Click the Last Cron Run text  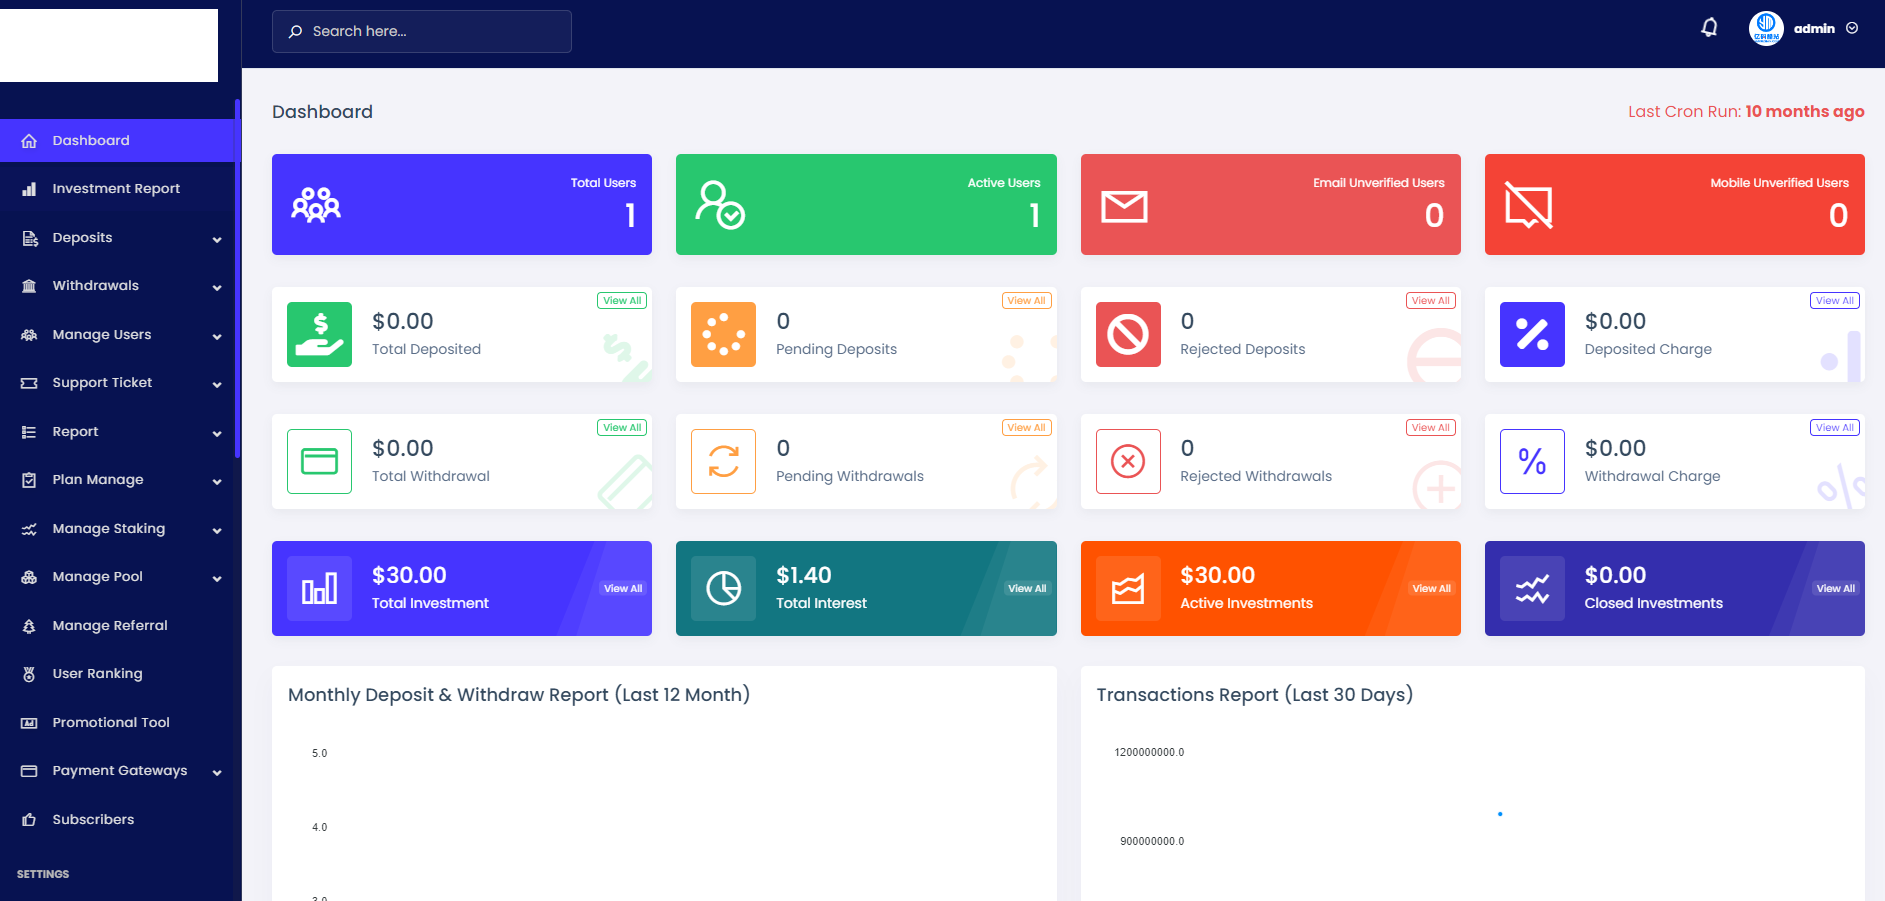1746,111
